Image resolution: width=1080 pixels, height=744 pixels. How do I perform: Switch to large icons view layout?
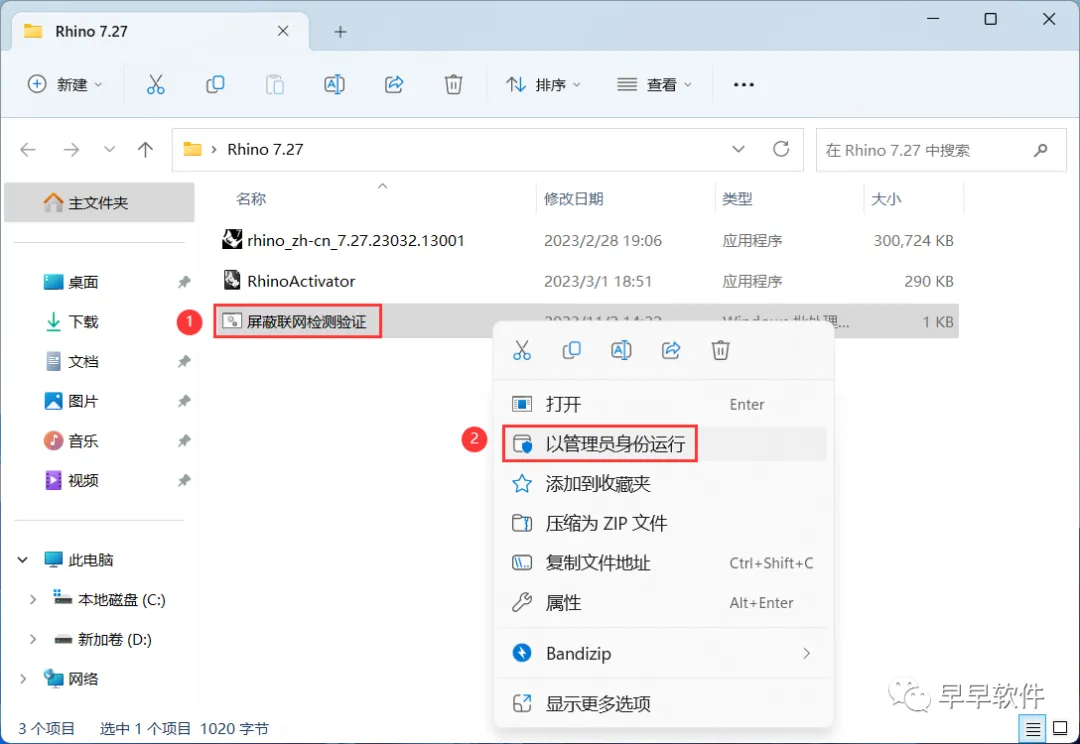click(1060, 728)
